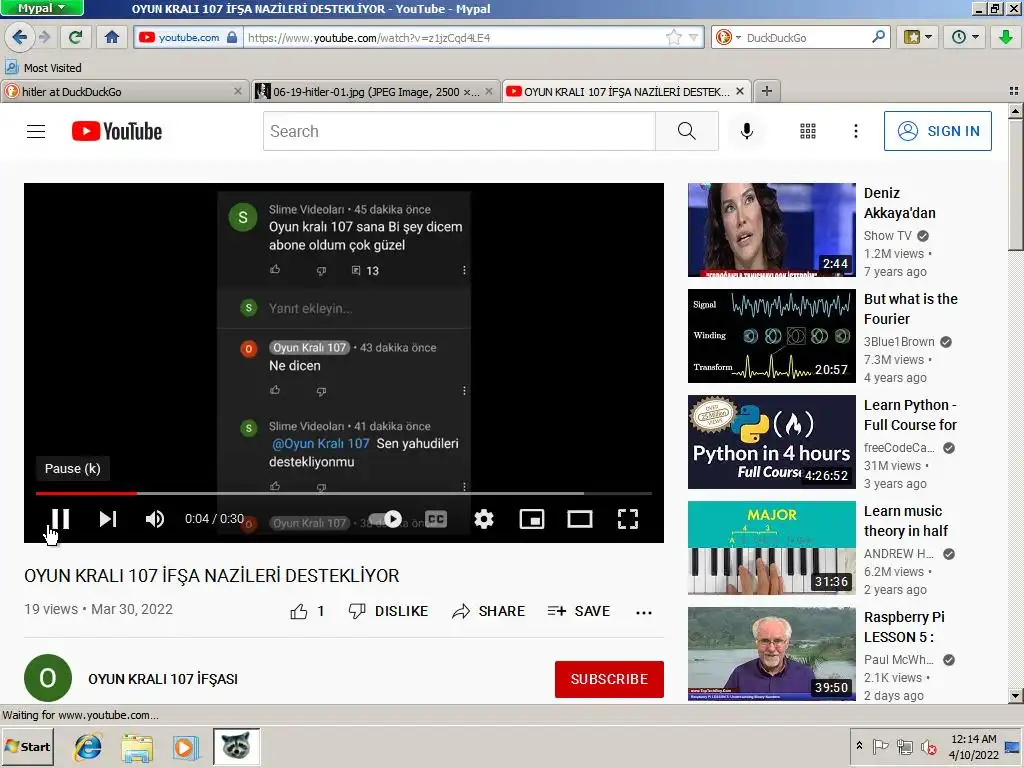This screenshot has height=768, width=1024.
Task: Toggle the autoplay switch
Action: pyautogui.click(x=385, y=519)
